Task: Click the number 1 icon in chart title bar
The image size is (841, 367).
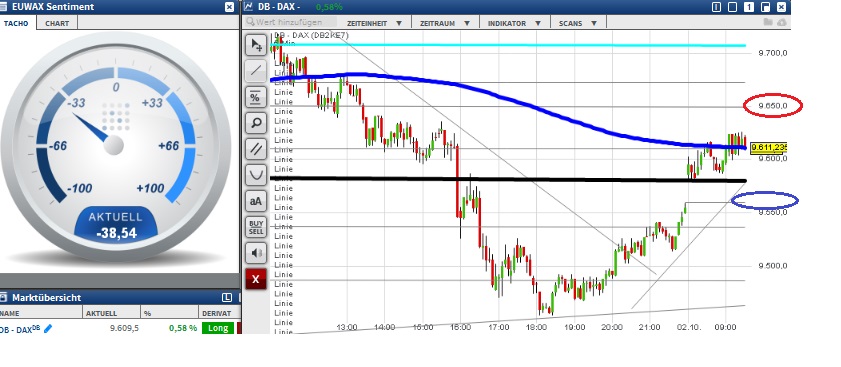Action: pyautogui.click(x=749, y=7)
